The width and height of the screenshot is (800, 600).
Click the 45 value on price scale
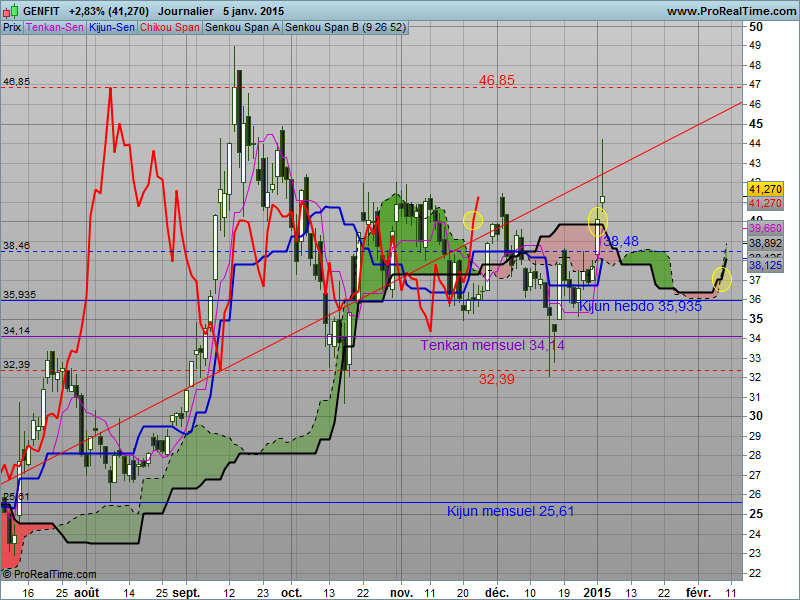tap(756, 124)
